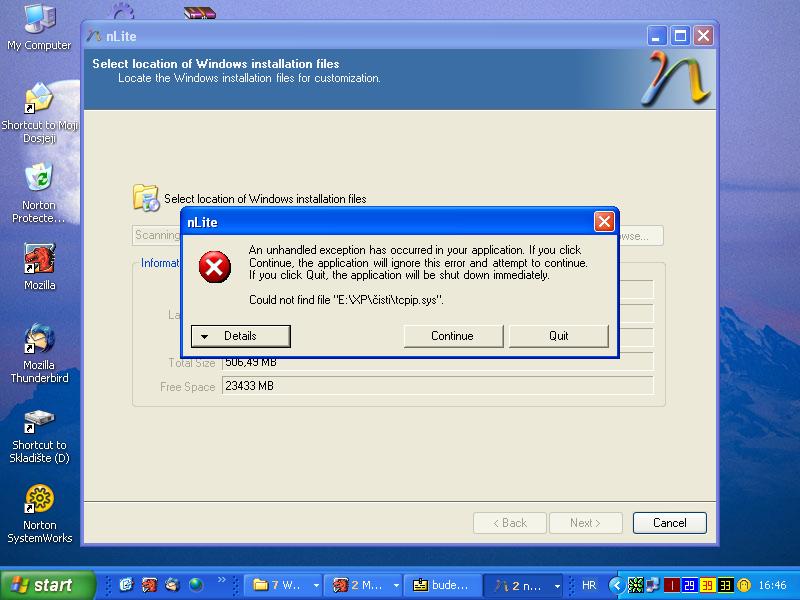Viewport: 800px width, 600px height.
Task: Click the yellow '39' tray indicator
Action: tap(708, 585)
